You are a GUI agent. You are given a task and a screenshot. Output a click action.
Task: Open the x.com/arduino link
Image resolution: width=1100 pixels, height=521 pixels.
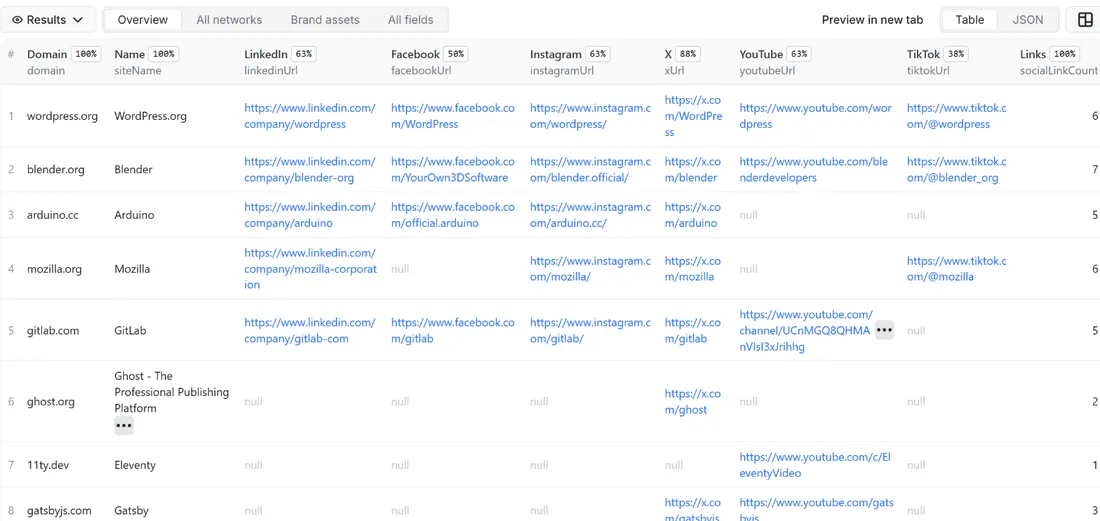[x=693, y=215]
